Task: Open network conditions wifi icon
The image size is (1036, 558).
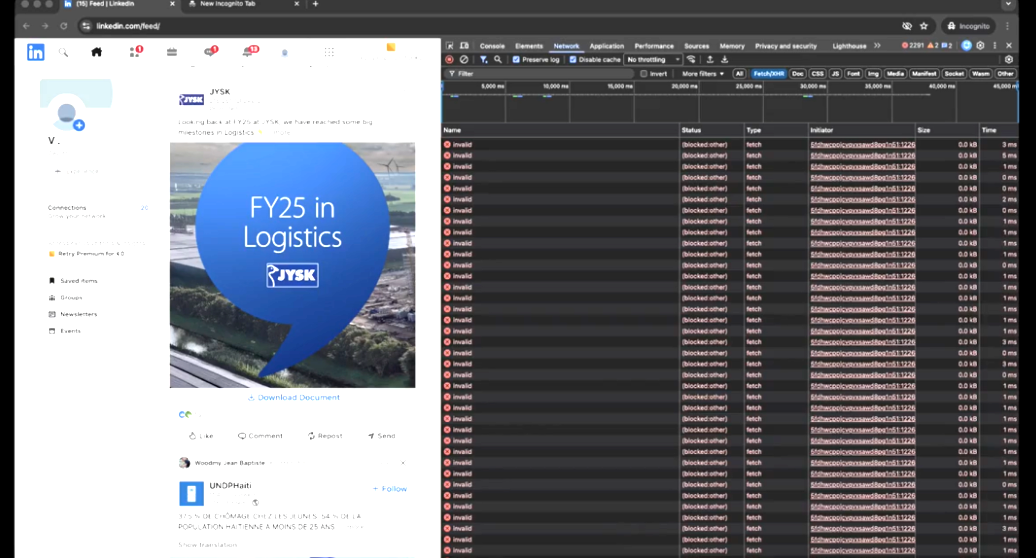Action: [x=691, y=59]
